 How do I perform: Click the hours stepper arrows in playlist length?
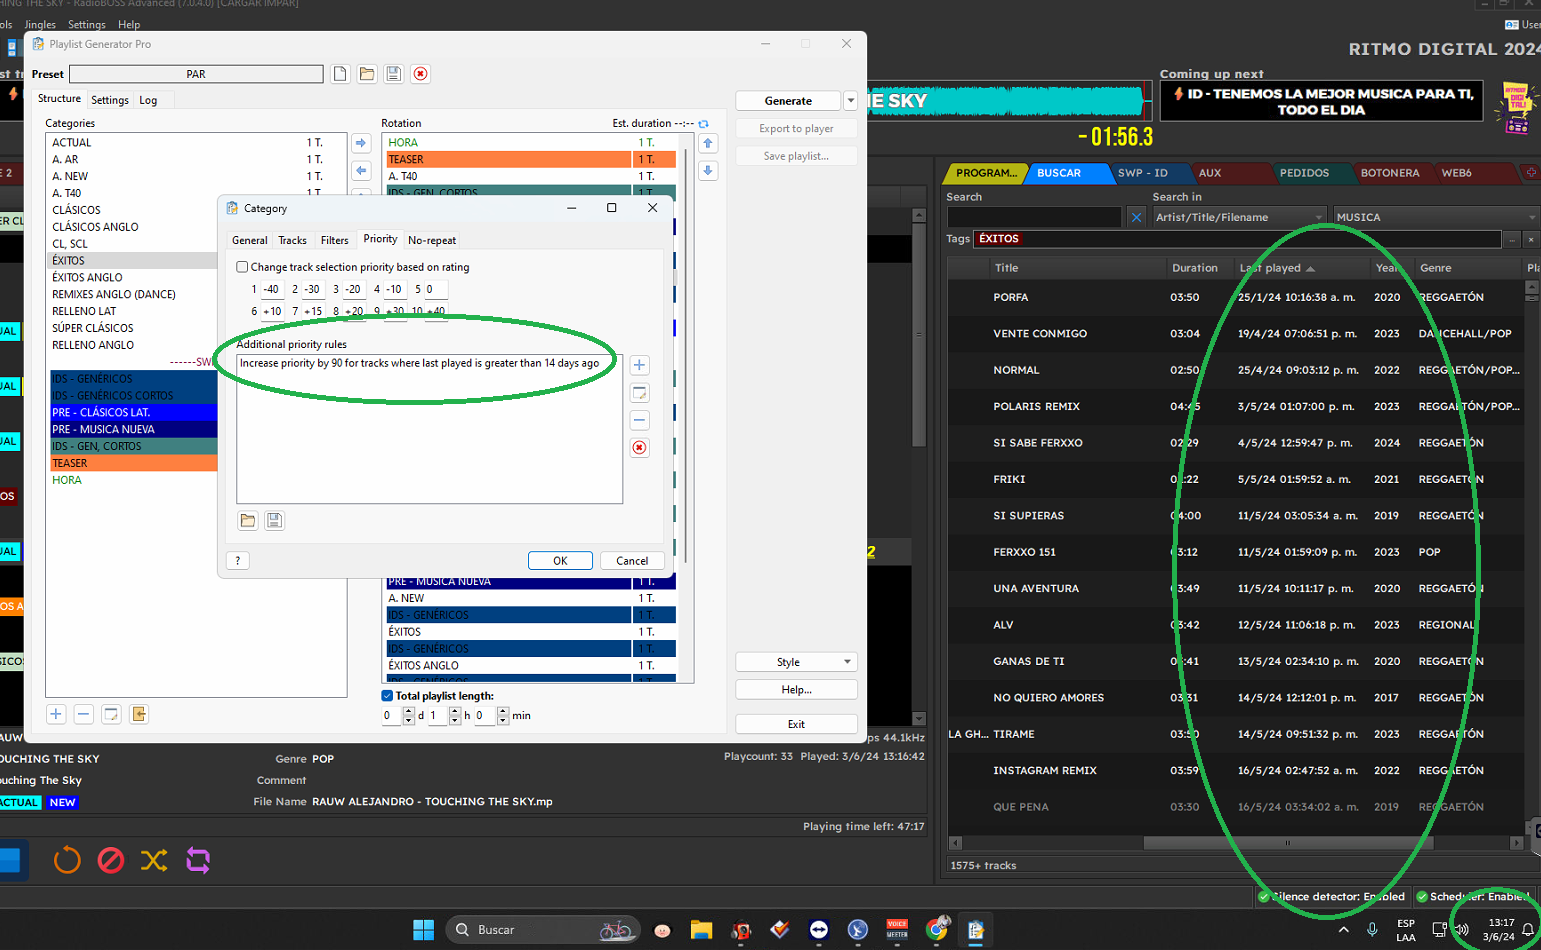pos(455,716)
